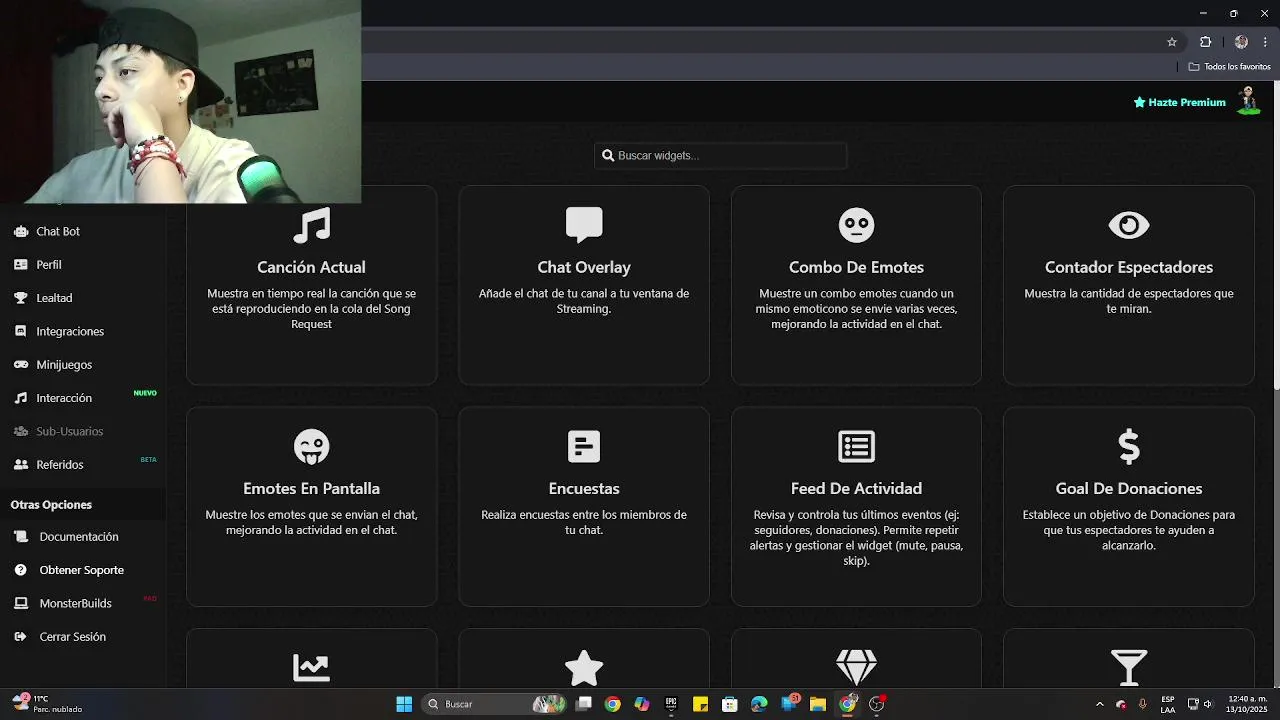Focus the Buscar widgets search field

721,155
